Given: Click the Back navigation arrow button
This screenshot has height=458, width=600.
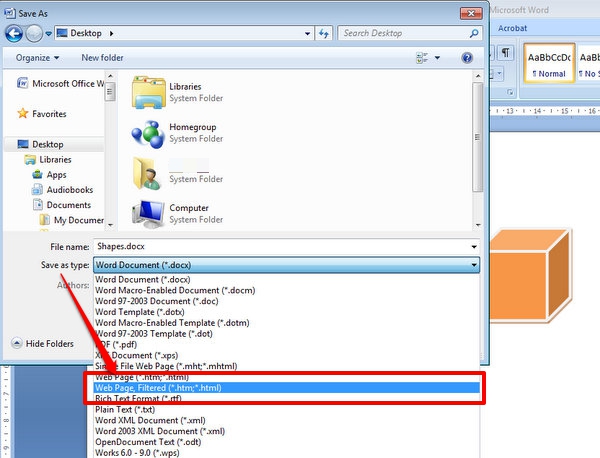Looking at the screenshot, I should [14, 34].
